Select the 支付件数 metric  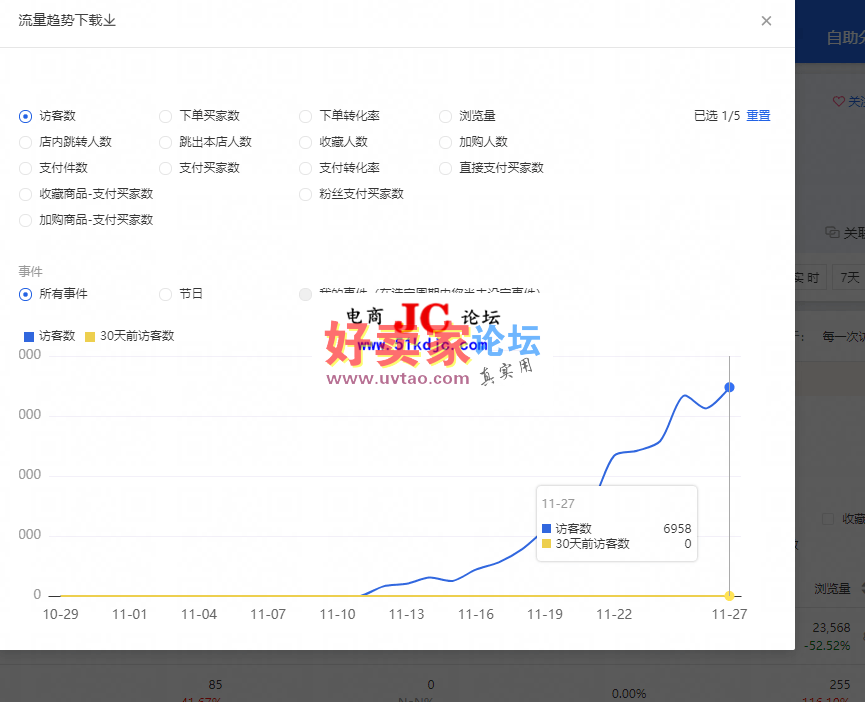point(26,168)
